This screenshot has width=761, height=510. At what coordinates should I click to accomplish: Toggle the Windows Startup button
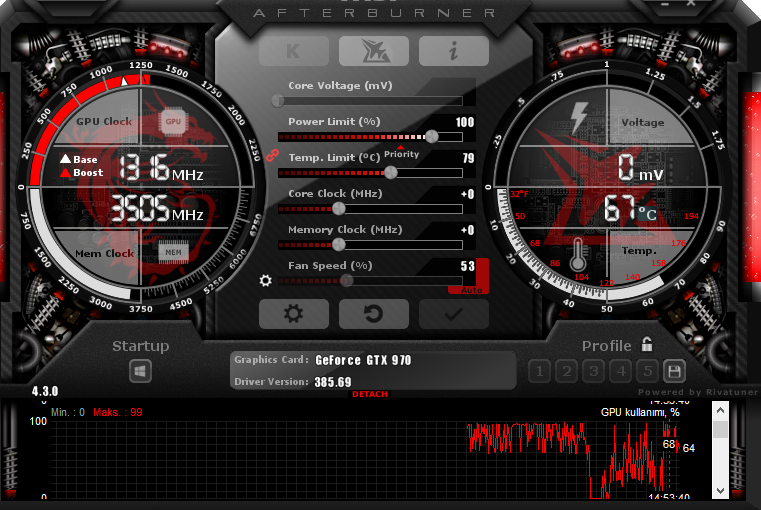pyautogui.click(x=140, y=372)
